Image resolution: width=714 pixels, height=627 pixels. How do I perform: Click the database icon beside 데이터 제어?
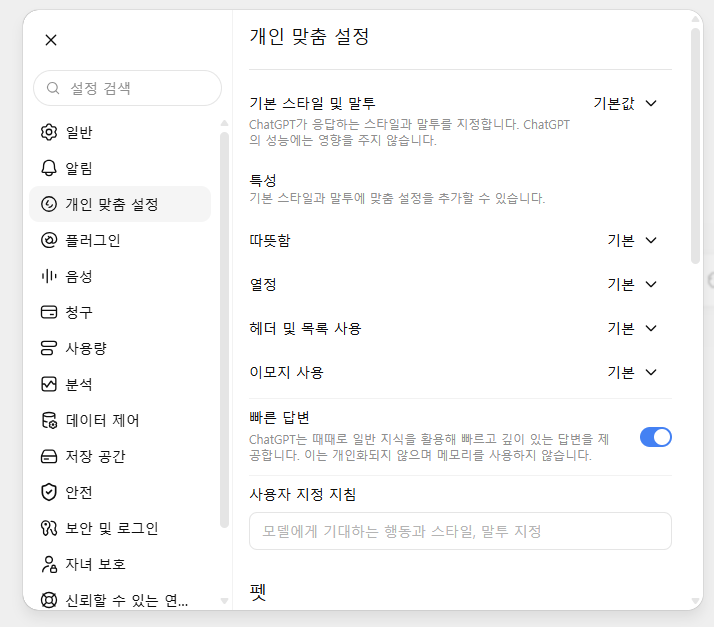[x=49, y=420]
